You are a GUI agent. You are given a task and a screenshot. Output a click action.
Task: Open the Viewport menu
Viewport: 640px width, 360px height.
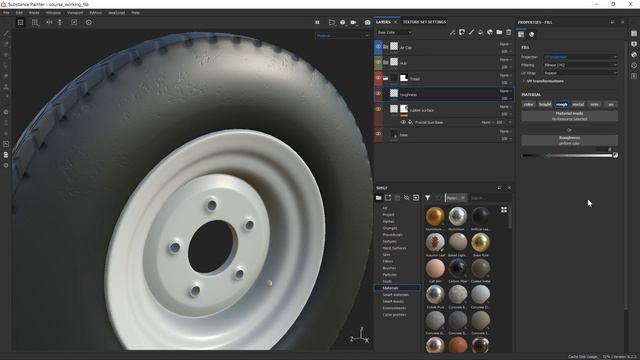click(x=75, y=13)
